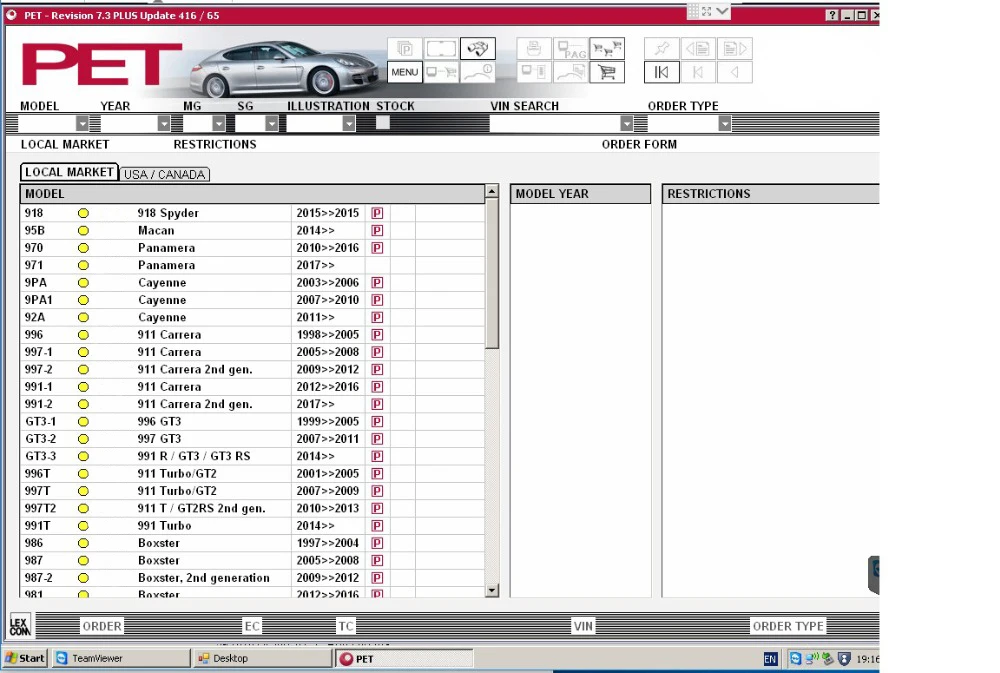Open the Windows Start menu
1000x673 pixels.
click(25, 658)
